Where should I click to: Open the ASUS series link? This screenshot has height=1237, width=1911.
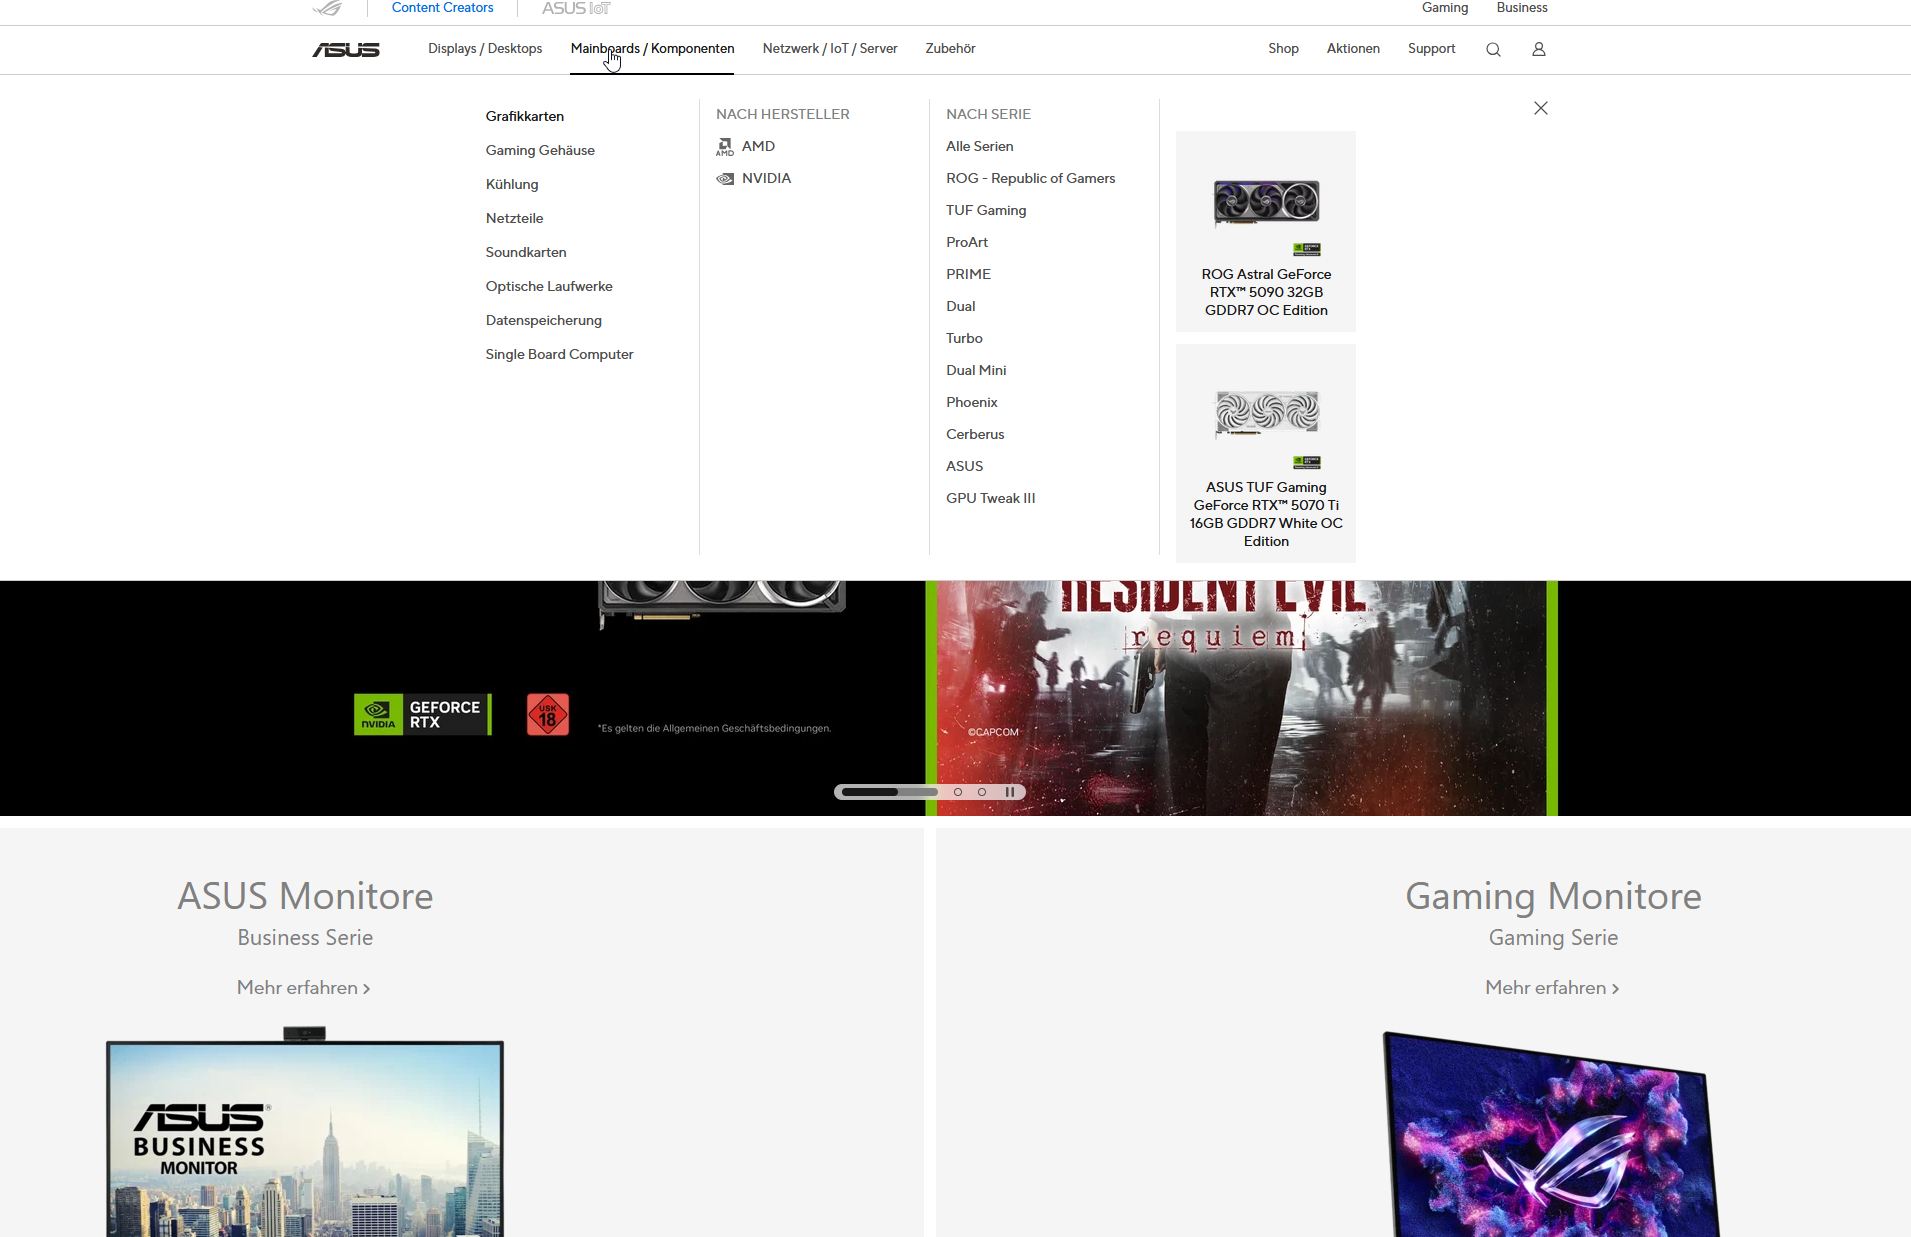click(x=965, y=466)
